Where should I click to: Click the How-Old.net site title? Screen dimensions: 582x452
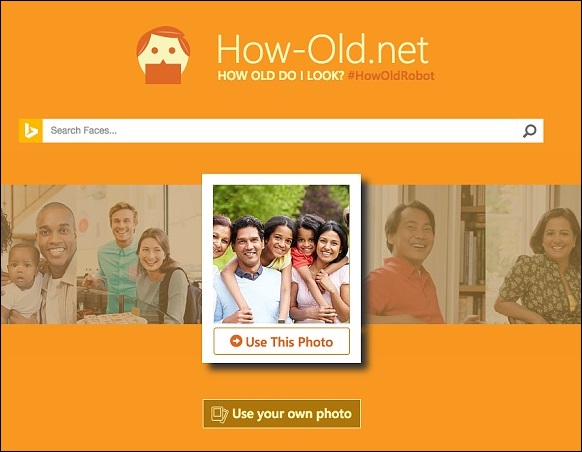(323, 49)
